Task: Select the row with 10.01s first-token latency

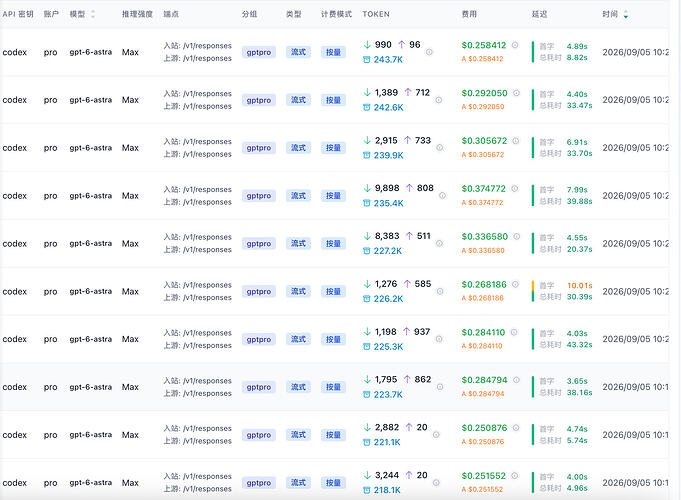Action: (334, 291)
